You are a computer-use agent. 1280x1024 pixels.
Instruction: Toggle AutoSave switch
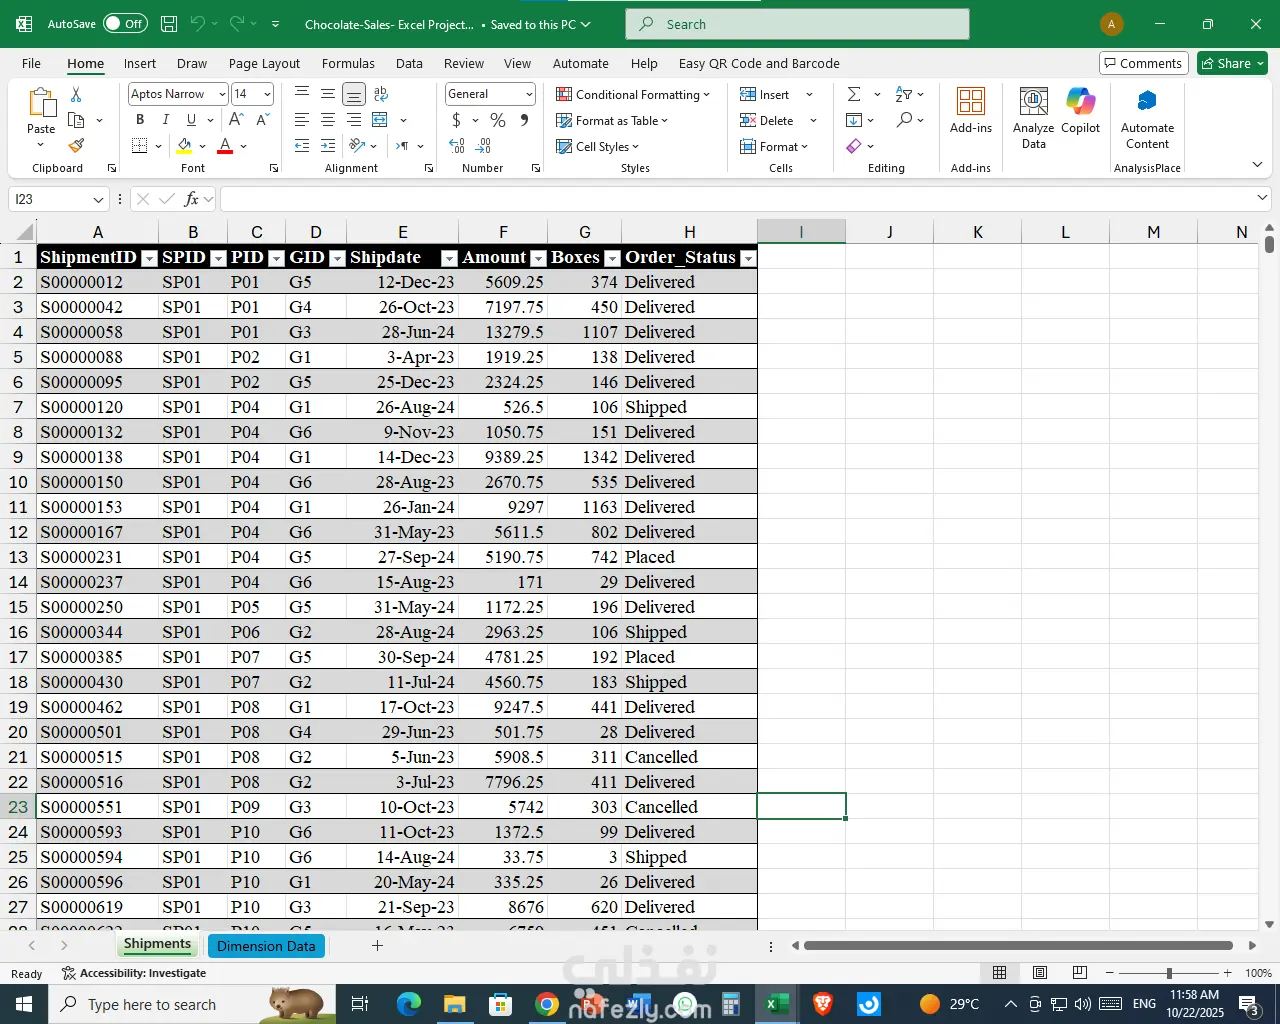tap(125, 24)
